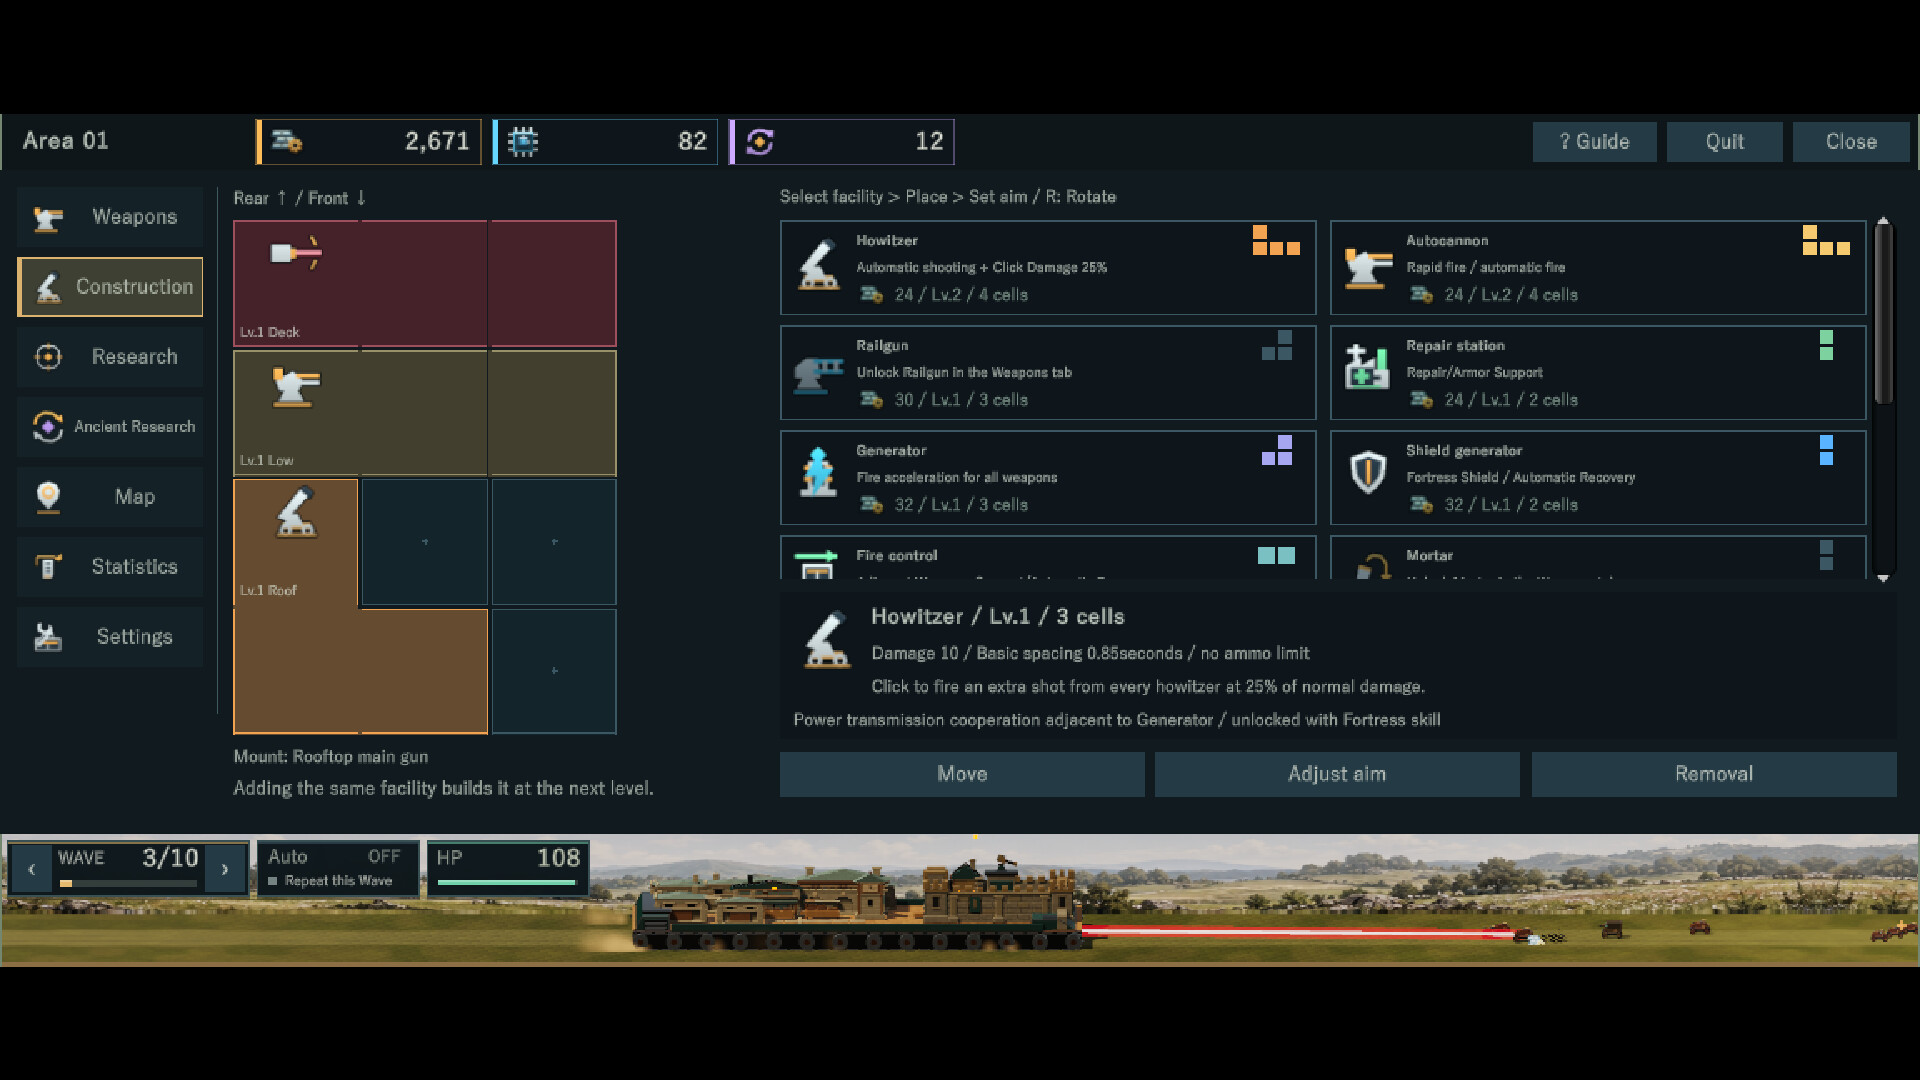
Task: Open the Weapons tab
Action: pyautogui.click(x=110, y=217)
